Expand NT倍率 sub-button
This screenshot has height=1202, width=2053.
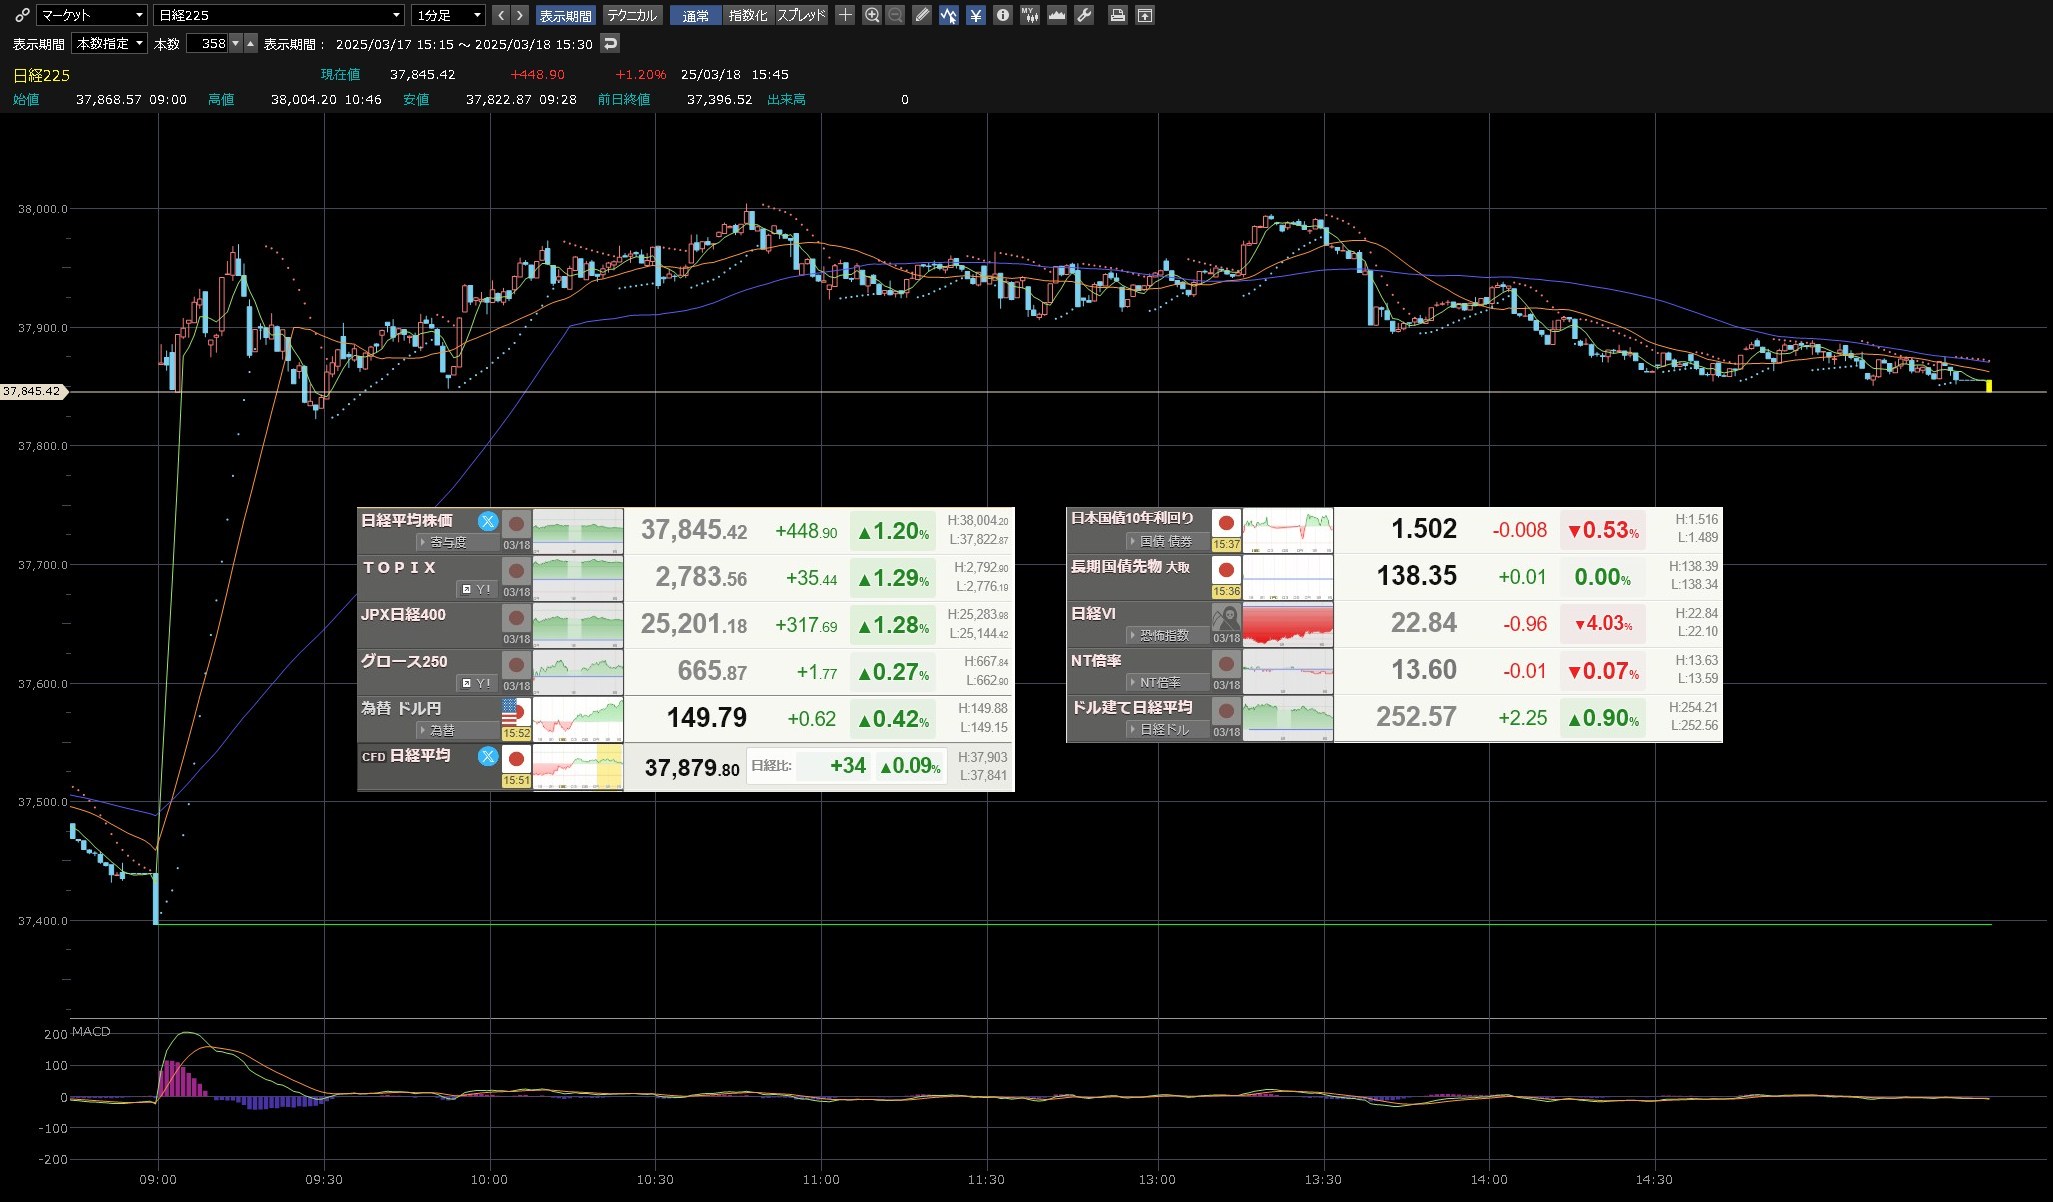point(1167,682)
